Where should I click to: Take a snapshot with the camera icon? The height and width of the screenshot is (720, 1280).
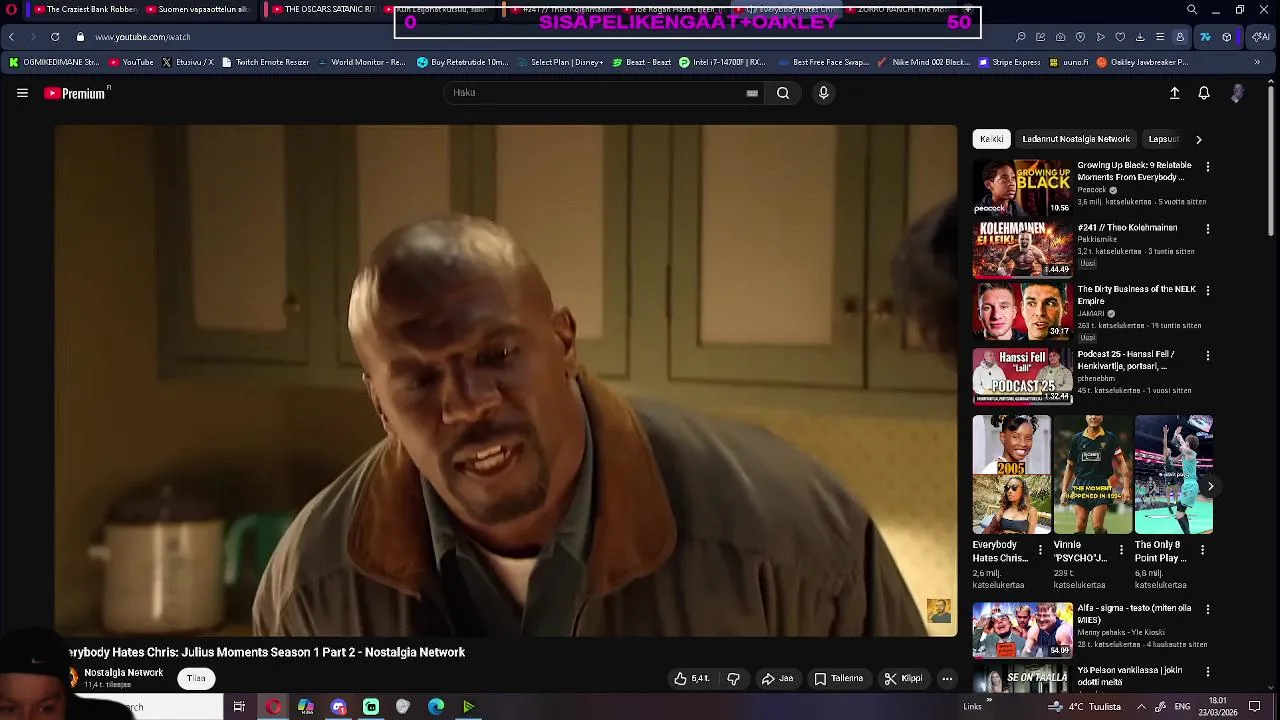coord(1060,37)
